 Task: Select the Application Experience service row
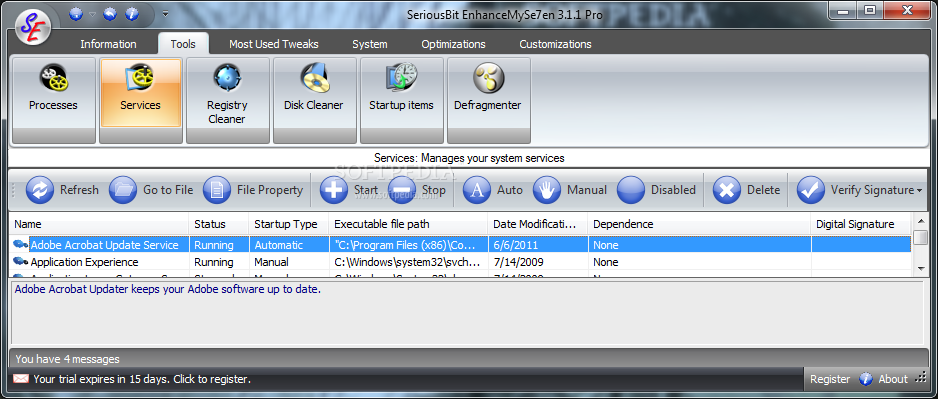460,262
